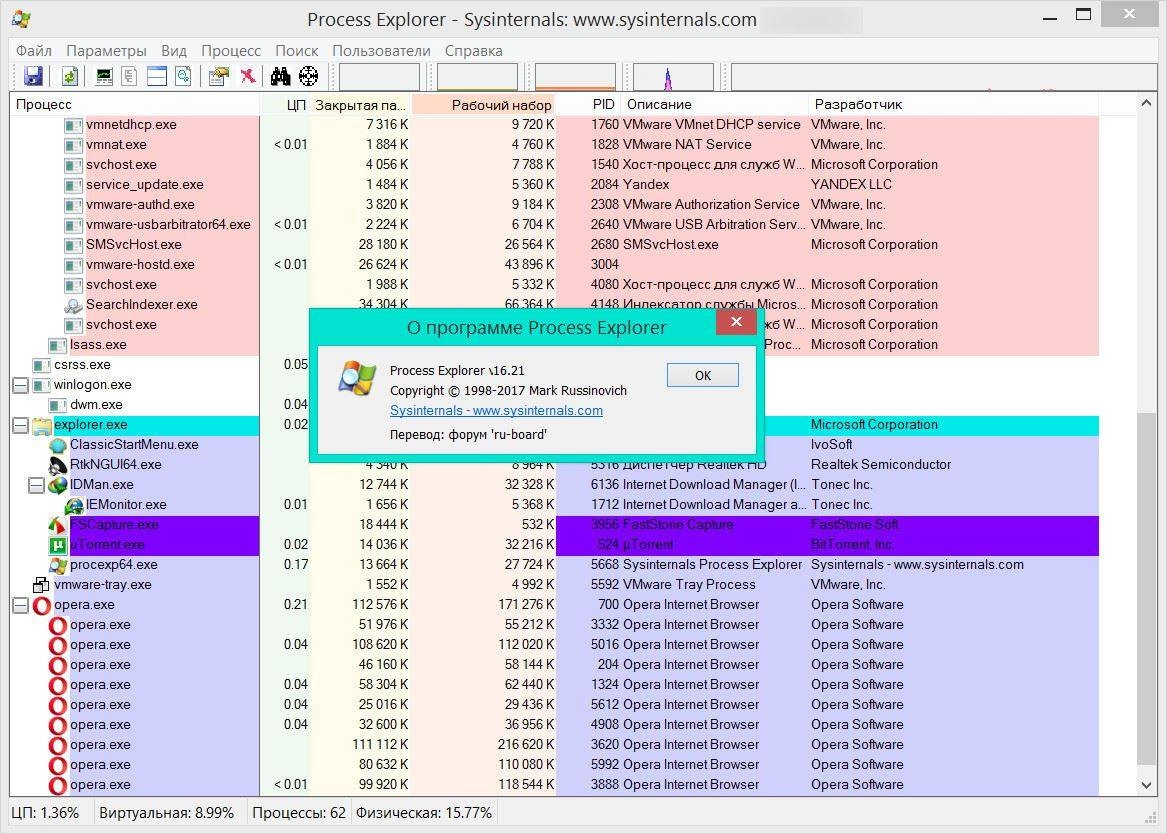This screenshot has height=834, width=1167.
Task: Sort by the Процесс column header
Action: (x=135, y=104)
